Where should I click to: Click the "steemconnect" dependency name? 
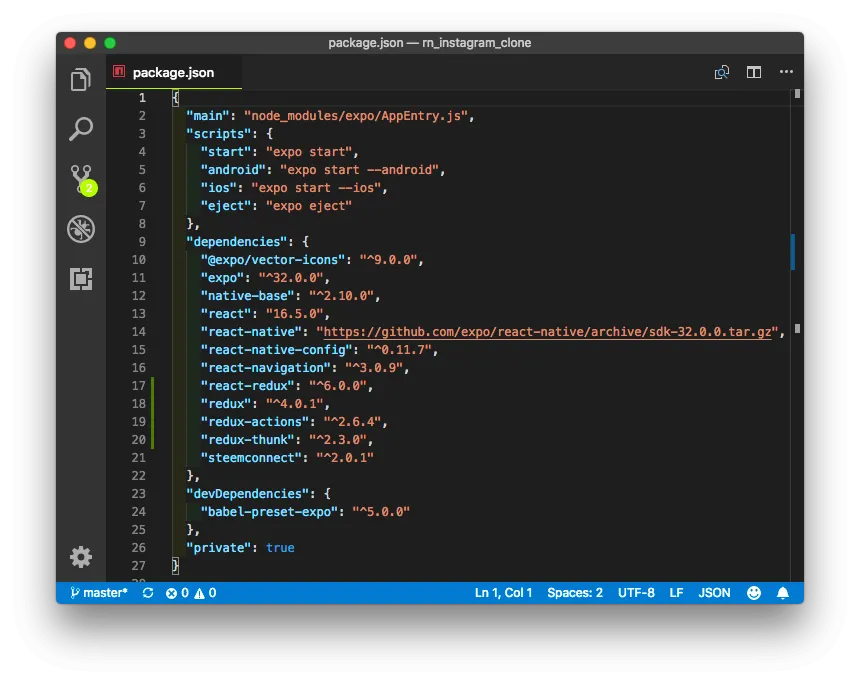(251, 458)
